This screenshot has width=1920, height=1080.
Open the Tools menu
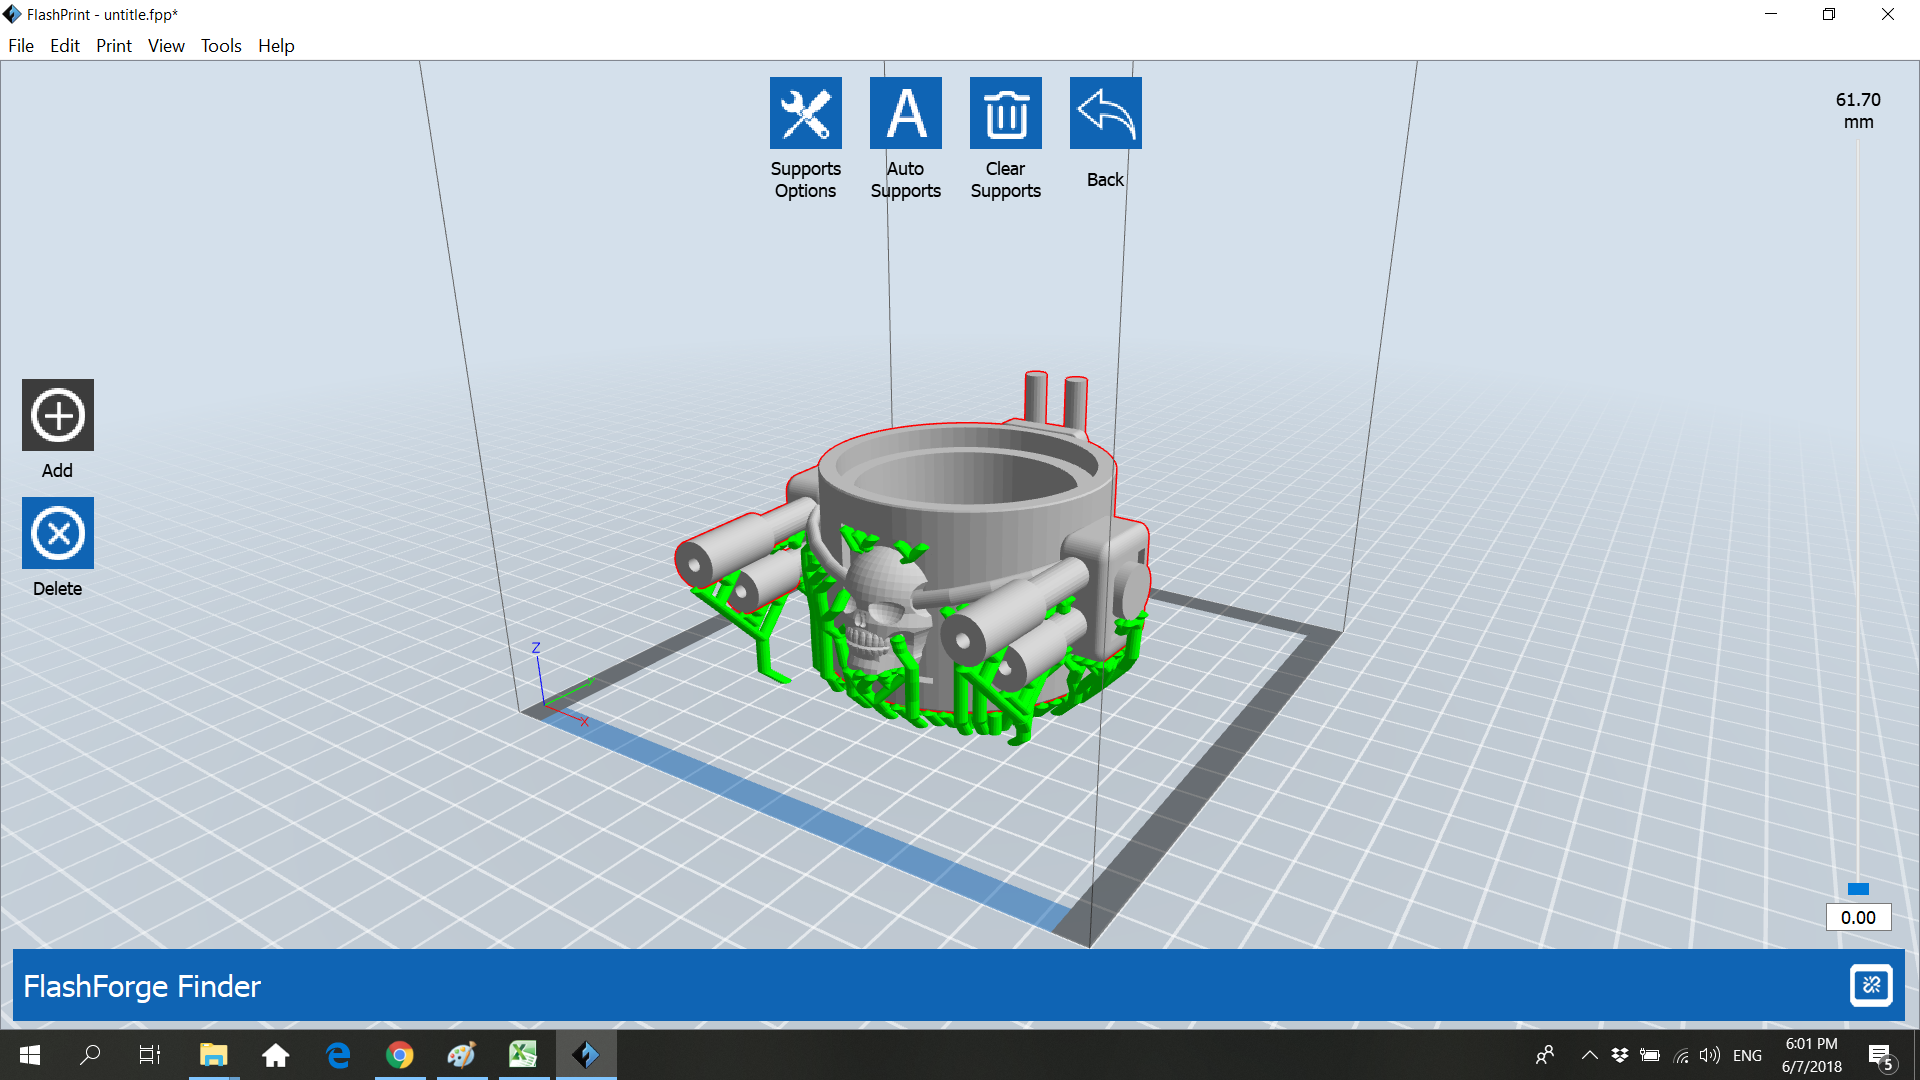point(221,46)
